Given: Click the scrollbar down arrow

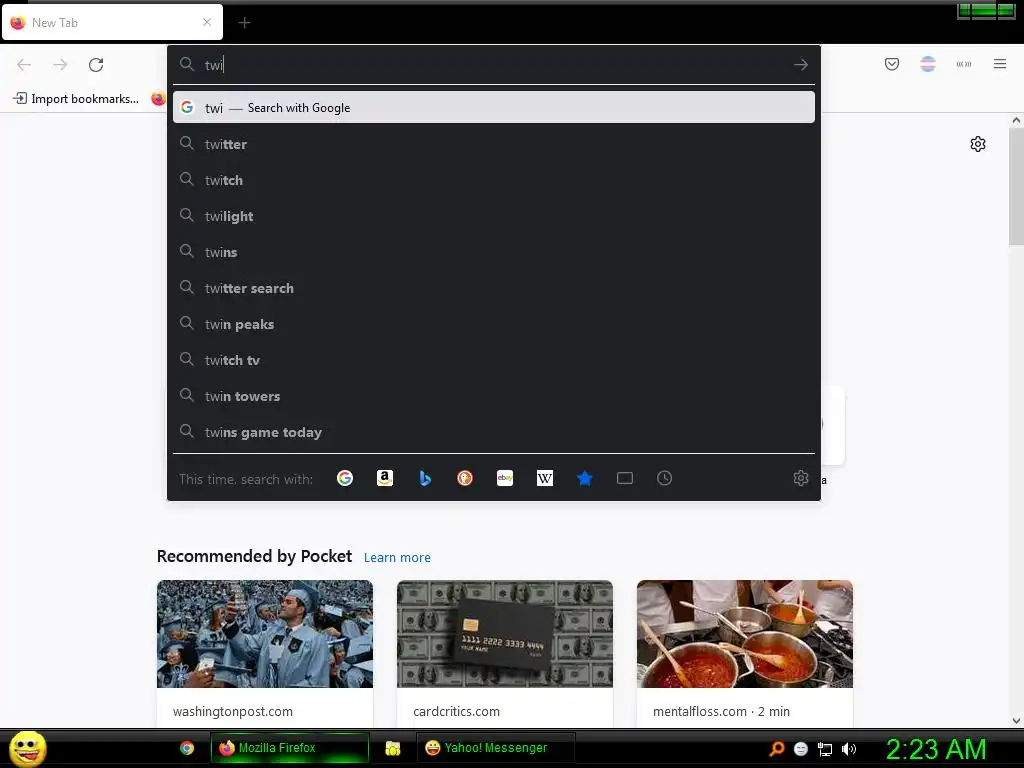Looking at the screenshot, I should tap(1016, 721).
